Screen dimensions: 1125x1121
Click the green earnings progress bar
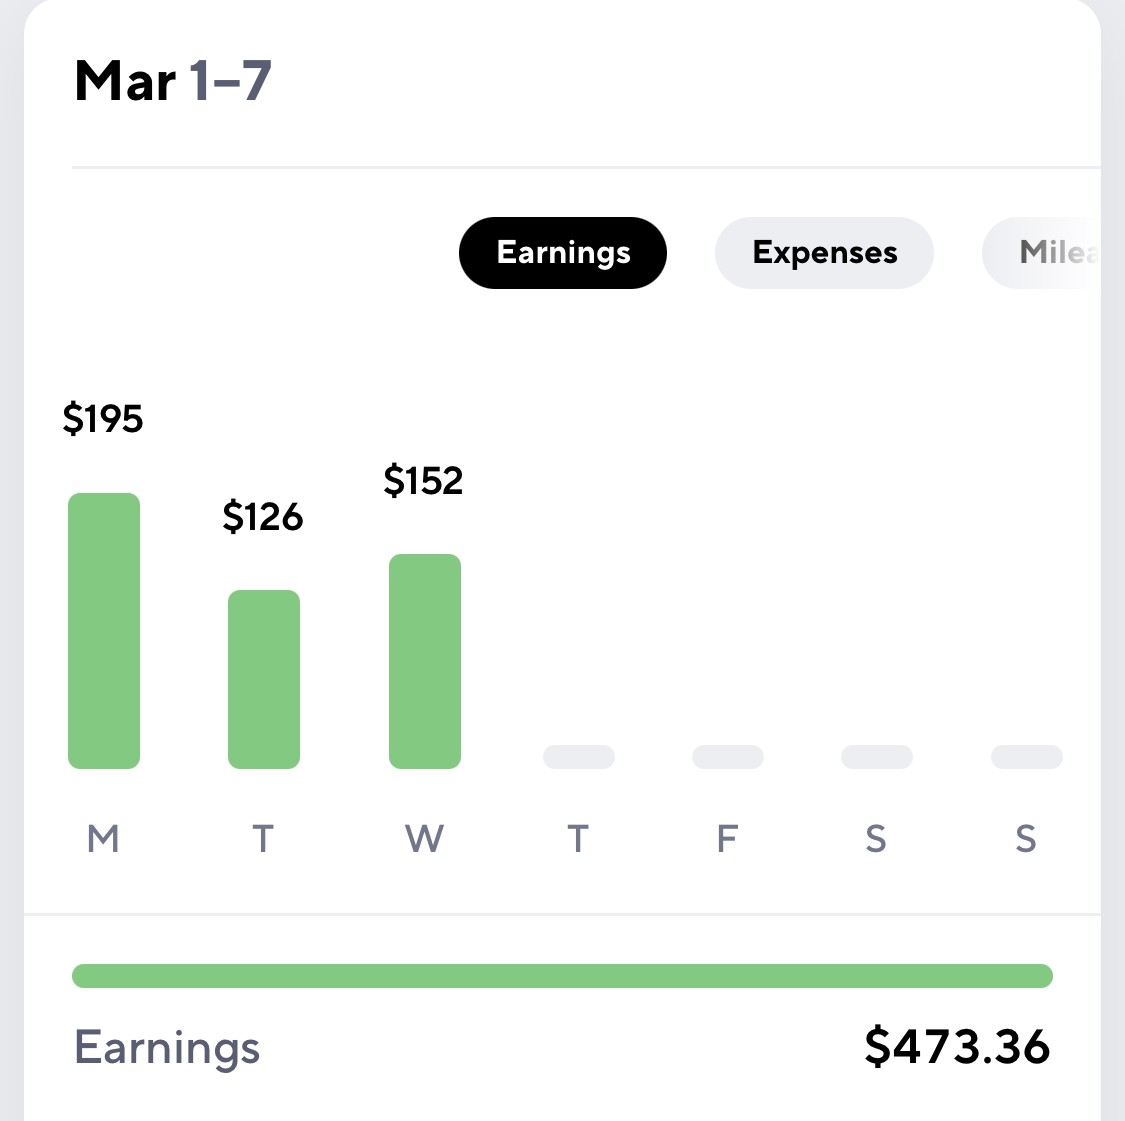click(562, 976)
